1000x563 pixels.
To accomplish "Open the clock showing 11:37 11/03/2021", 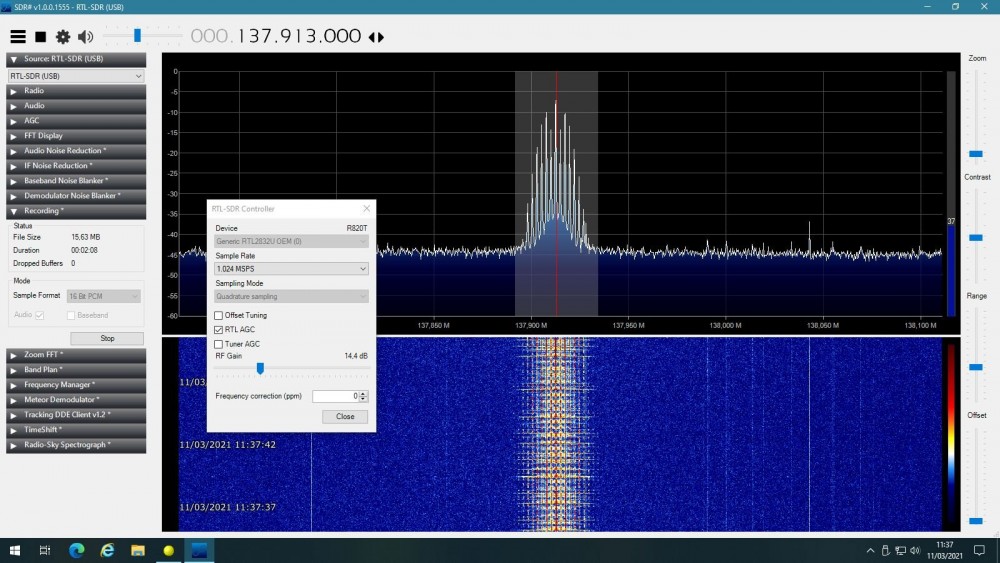I will (x=945, y=550).
